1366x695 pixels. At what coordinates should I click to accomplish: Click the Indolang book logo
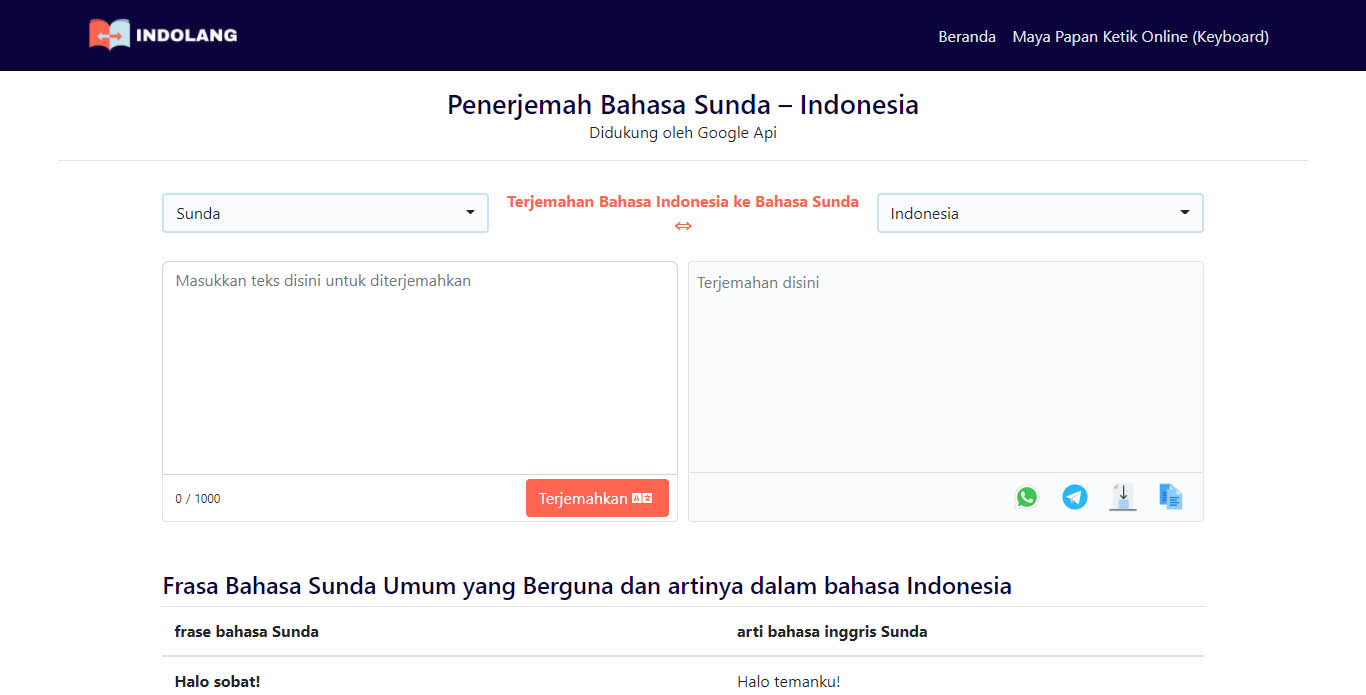[109, 34]
